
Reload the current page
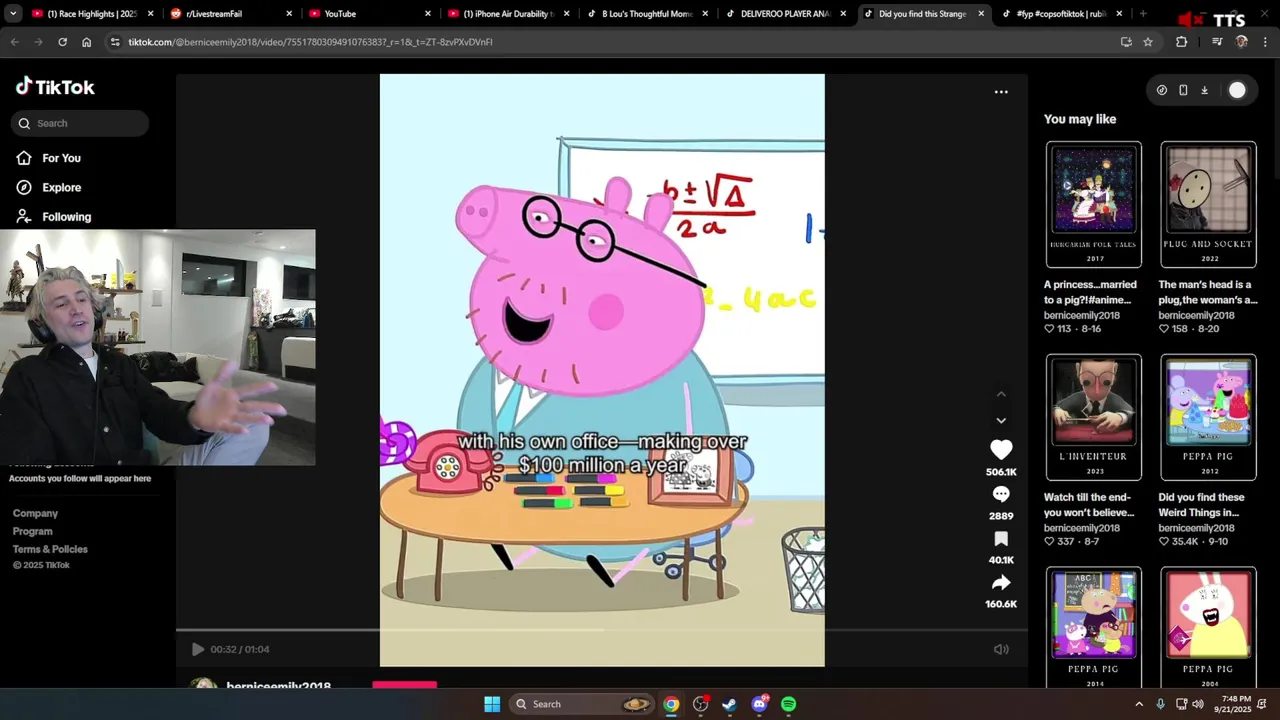62,42
